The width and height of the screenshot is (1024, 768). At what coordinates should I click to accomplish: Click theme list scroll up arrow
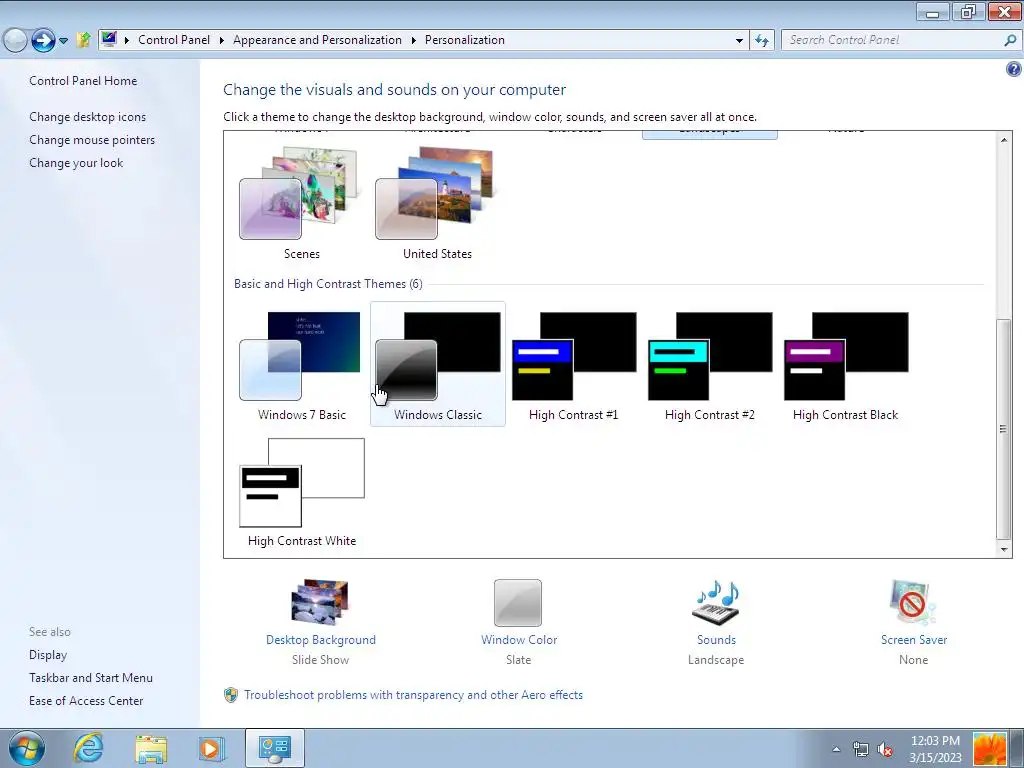point(1004,139)
